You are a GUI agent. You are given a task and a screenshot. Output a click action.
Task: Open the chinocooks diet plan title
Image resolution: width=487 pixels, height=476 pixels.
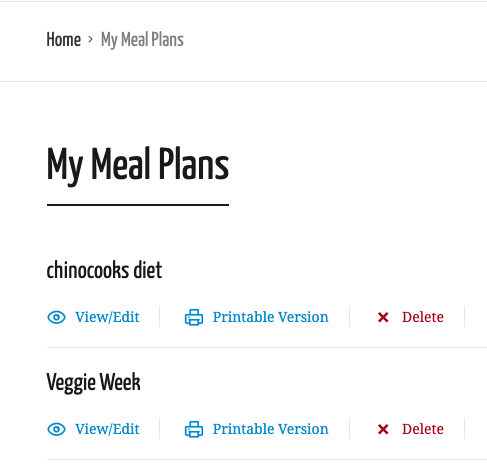104,270
